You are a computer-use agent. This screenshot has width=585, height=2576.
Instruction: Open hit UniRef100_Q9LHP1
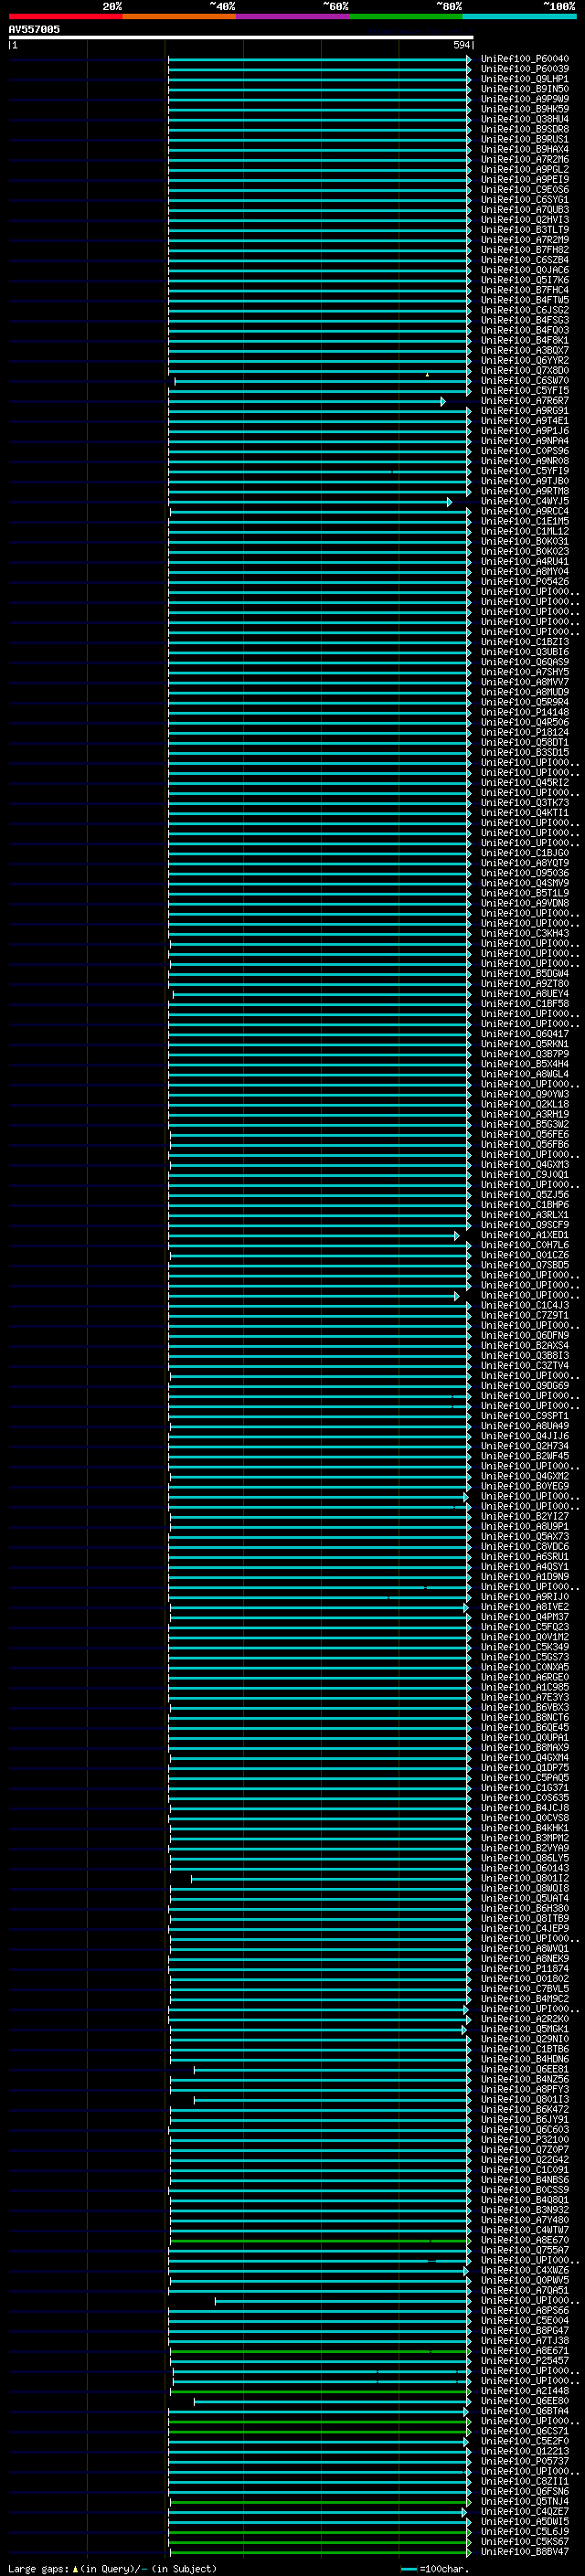[x=525, y=79]
